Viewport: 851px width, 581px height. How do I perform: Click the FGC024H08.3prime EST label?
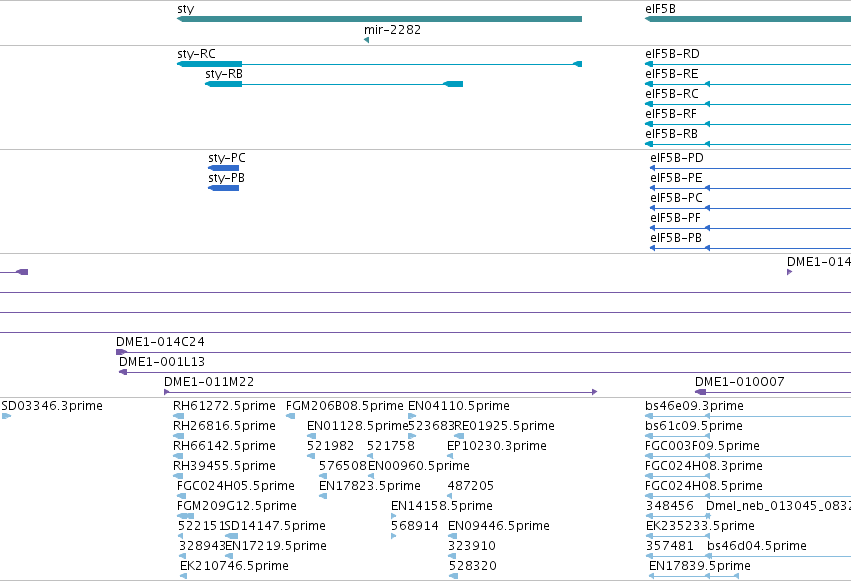pos(704,466)
